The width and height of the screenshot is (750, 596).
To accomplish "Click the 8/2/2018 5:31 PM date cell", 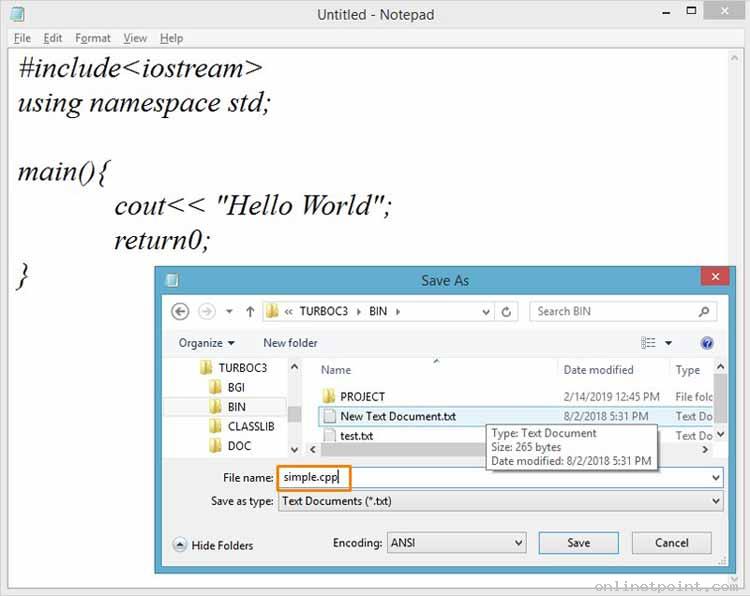I will [606, 416].
